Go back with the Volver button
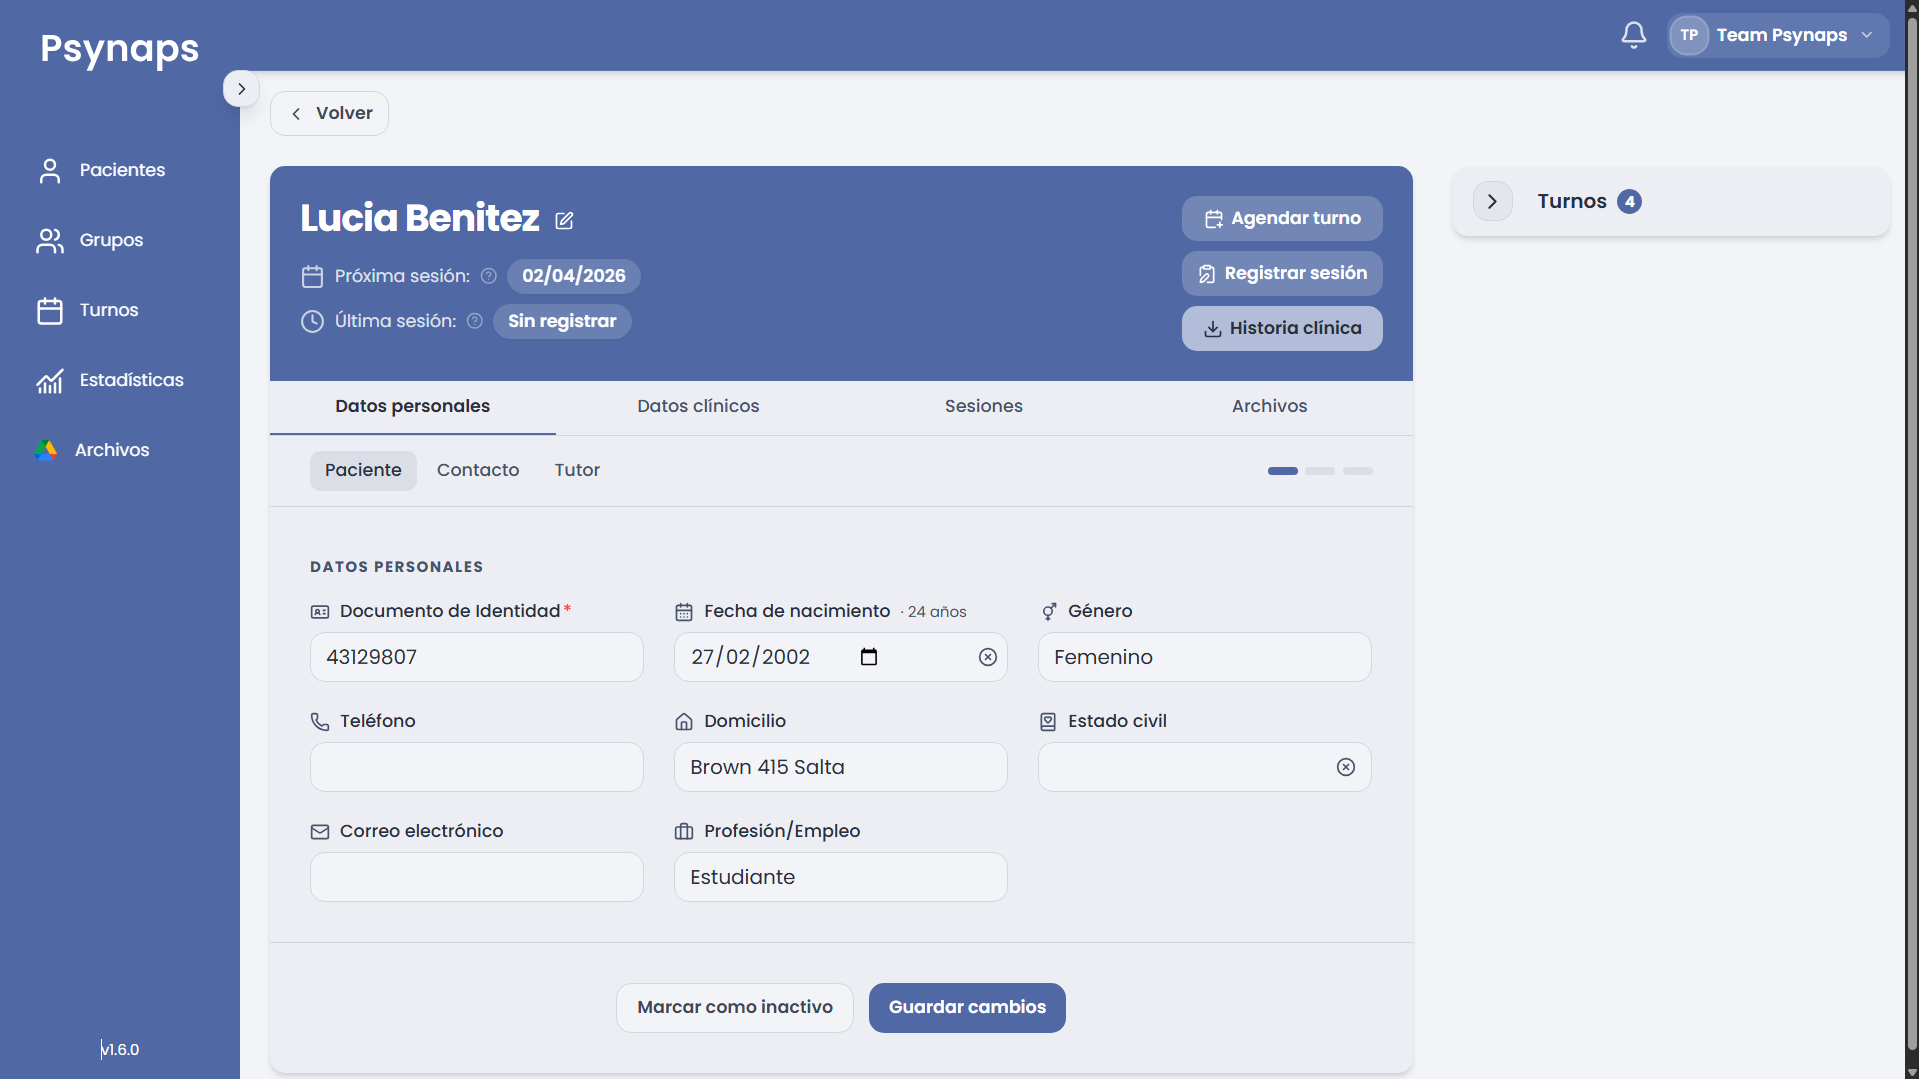The width and height of the screenshot is (1919, 1079). click(x=329, y=114)
